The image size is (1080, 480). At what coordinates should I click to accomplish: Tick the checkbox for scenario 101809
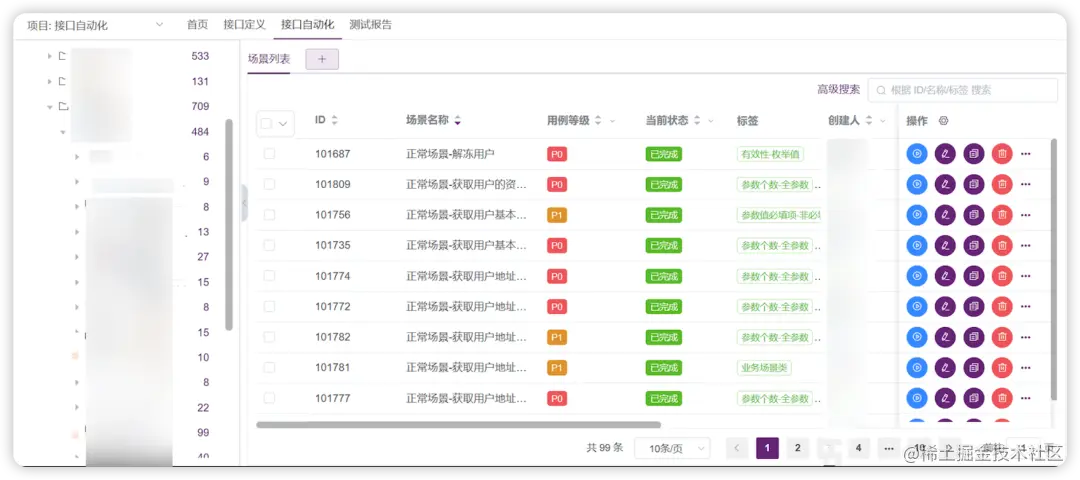click(269, 184)
